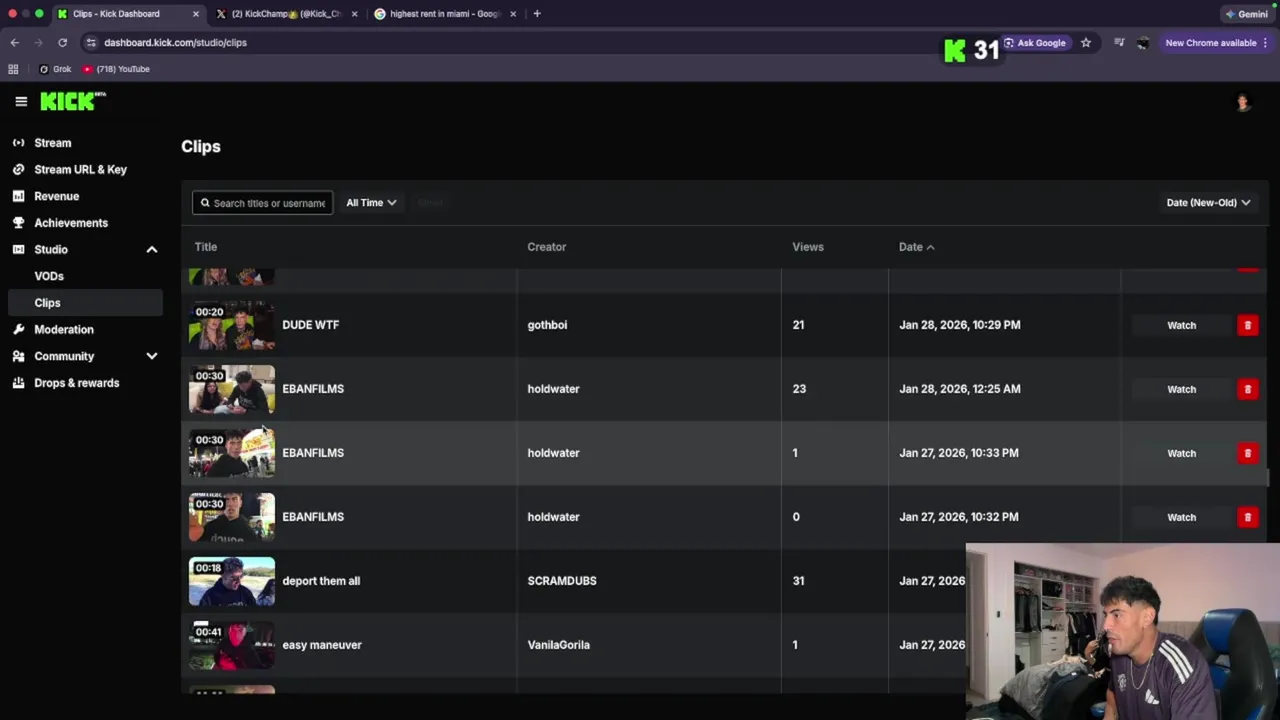Image resolution: width=1280 pixels, height=720 pixels.
Task: Open the deport them all thumbnail
Action: [x=232, y=581]
